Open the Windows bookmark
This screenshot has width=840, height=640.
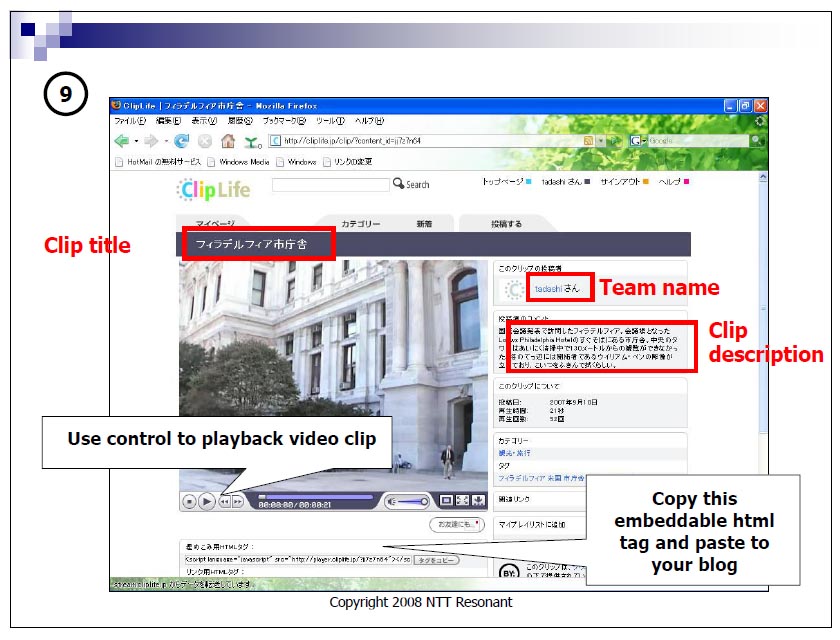click(296, 162)
